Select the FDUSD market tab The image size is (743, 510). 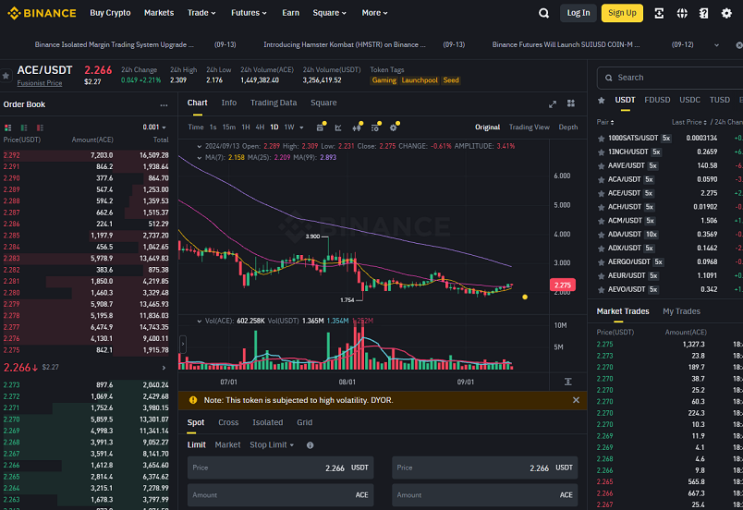[657, 100]
